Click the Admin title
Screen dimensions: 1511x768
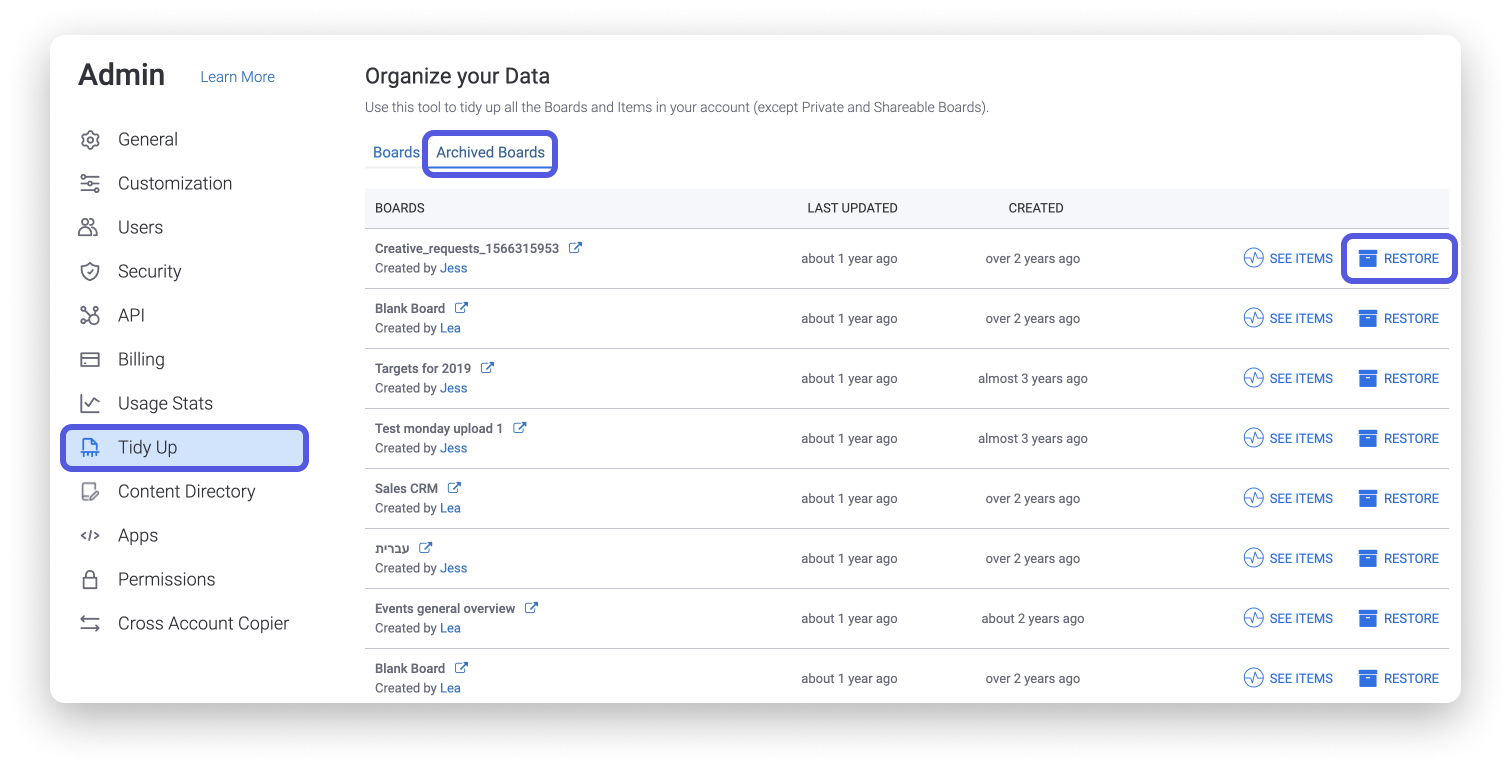[x=121, y=75]
